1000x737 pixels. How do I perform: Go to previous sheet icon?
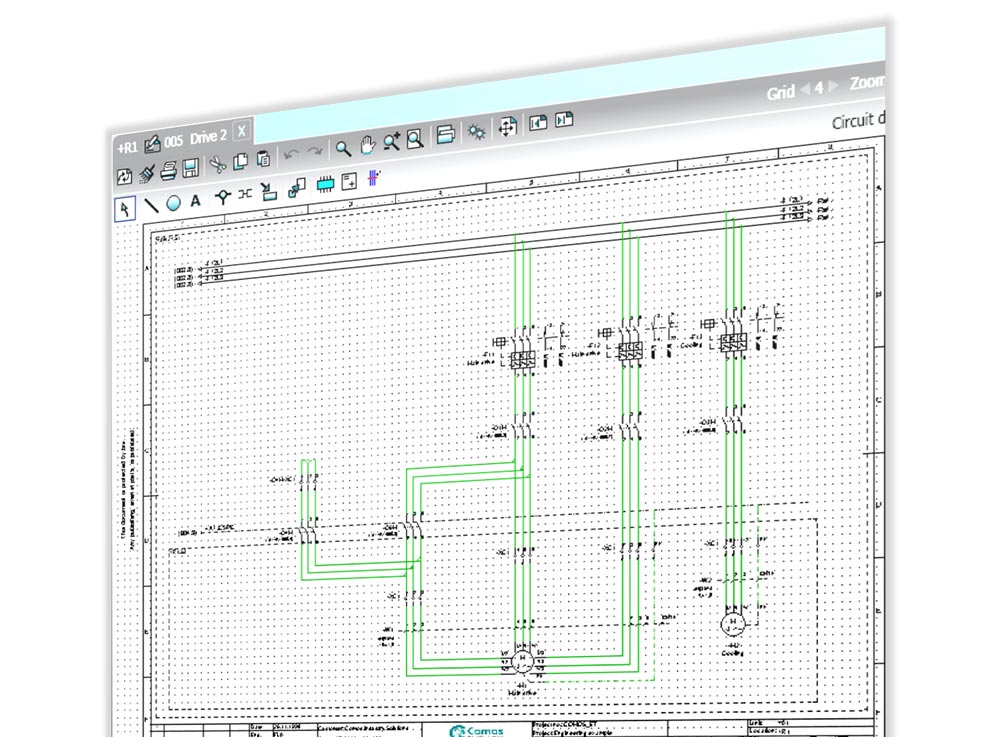[x=538, y=122]
